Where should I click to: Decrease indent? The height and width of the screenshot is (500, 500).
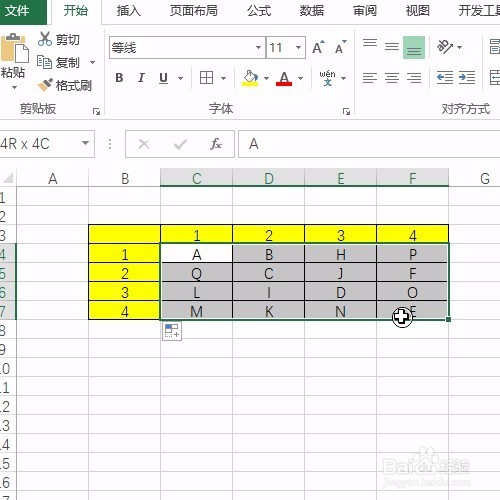pos(445,78)
